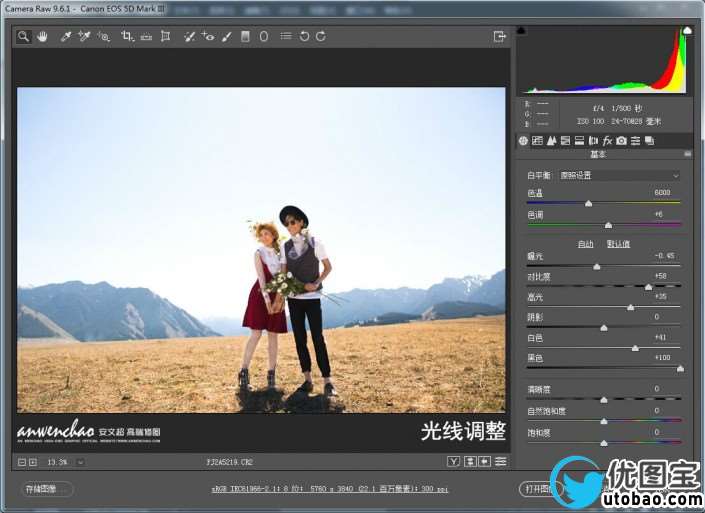Toggle between current and default settings
The image size is (705, 513).
(500, 461)
